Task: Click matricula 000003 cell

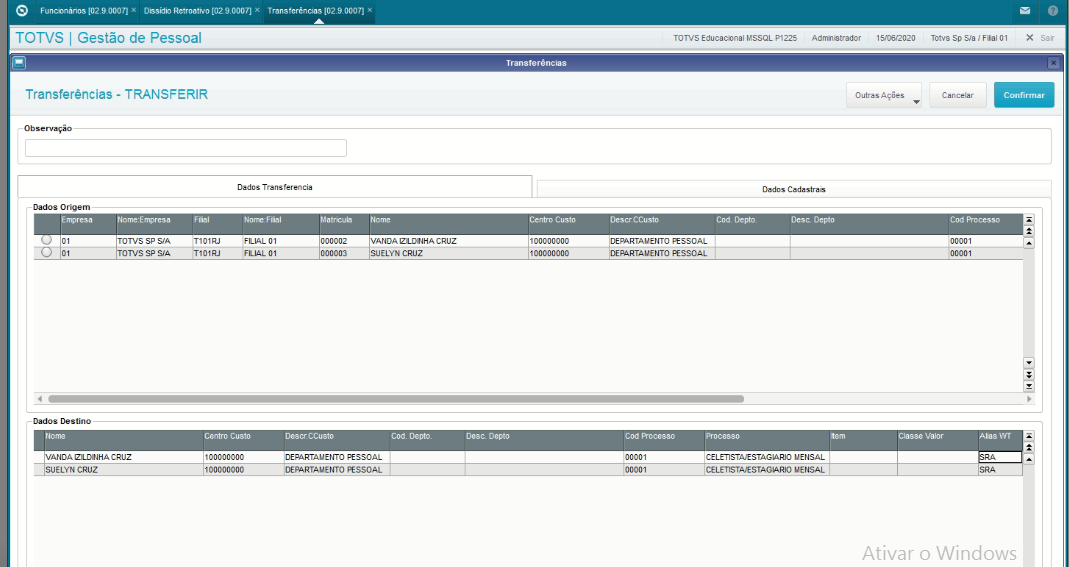Action: pyautogui.click(x=344, y=254)
